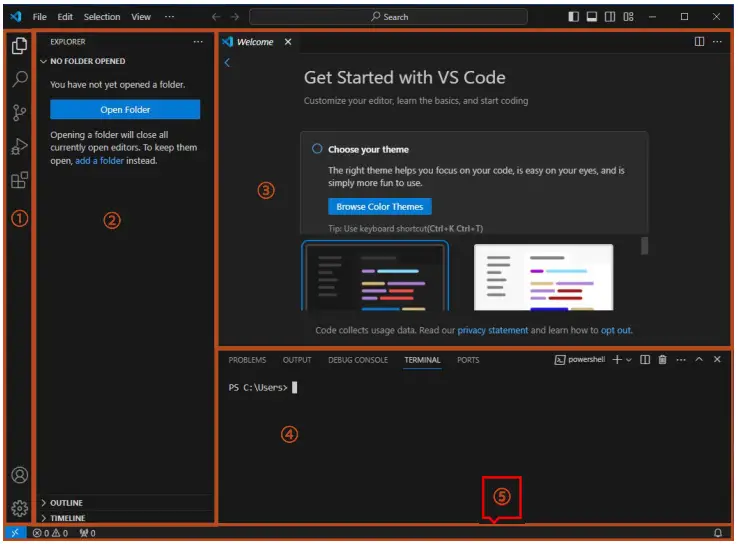Create a new terminal with the plus icon
The width and height of the screenshot is (738, 544).
(617, 360)
